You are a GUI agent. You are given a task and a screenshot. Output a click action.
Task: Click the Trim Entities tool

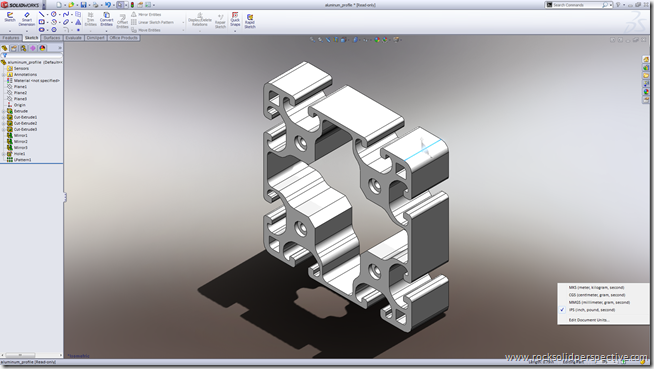tap(91, 19)
